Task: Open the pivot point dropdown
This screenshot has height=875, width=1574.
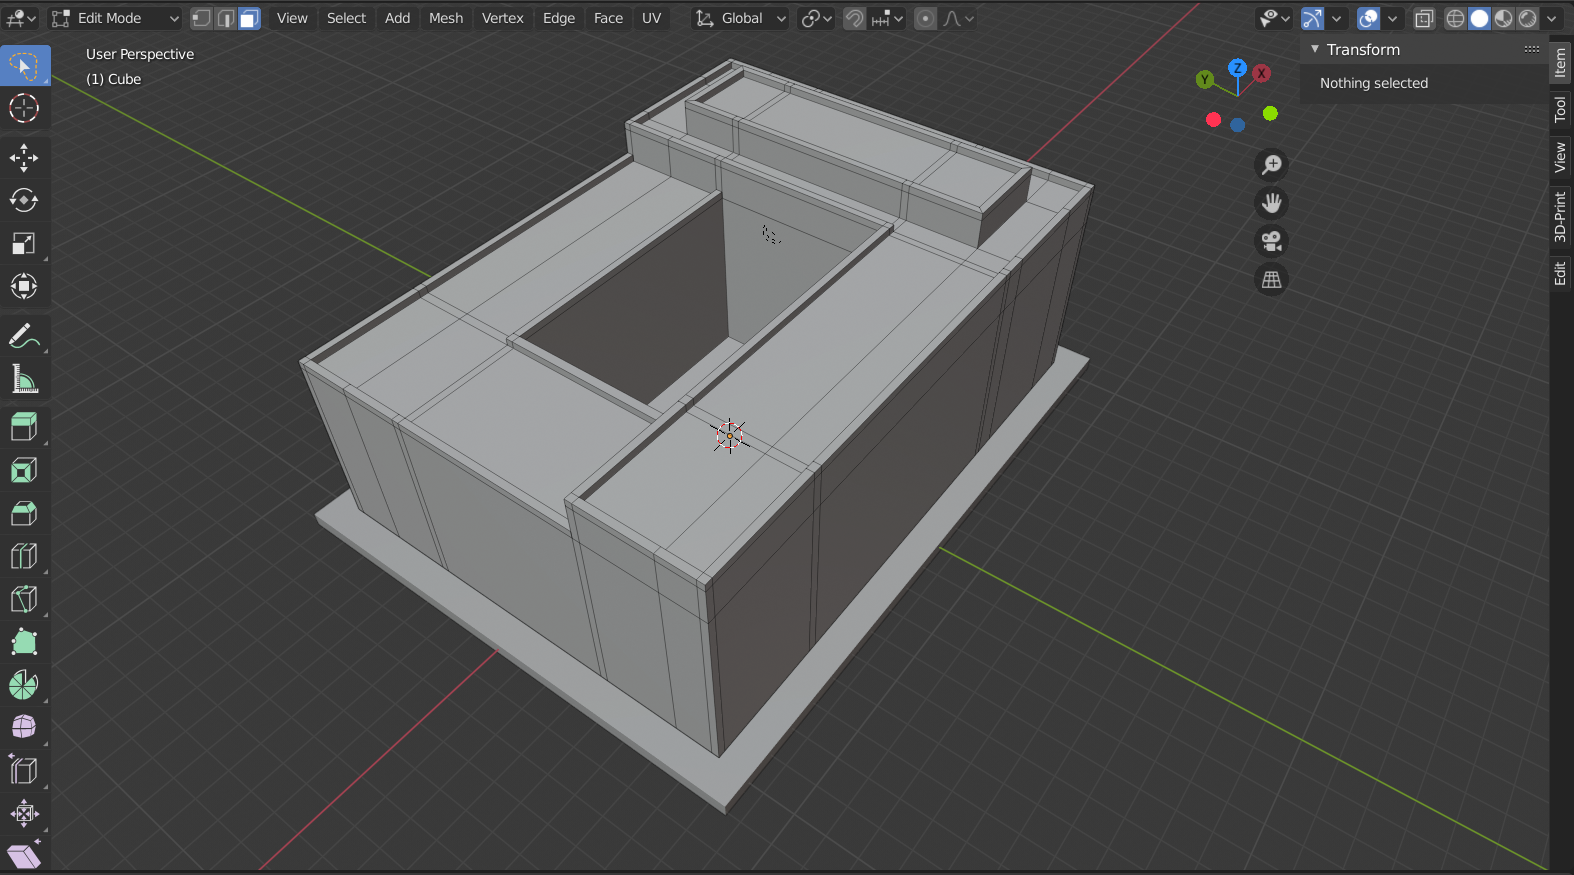Action: [816, 18]
